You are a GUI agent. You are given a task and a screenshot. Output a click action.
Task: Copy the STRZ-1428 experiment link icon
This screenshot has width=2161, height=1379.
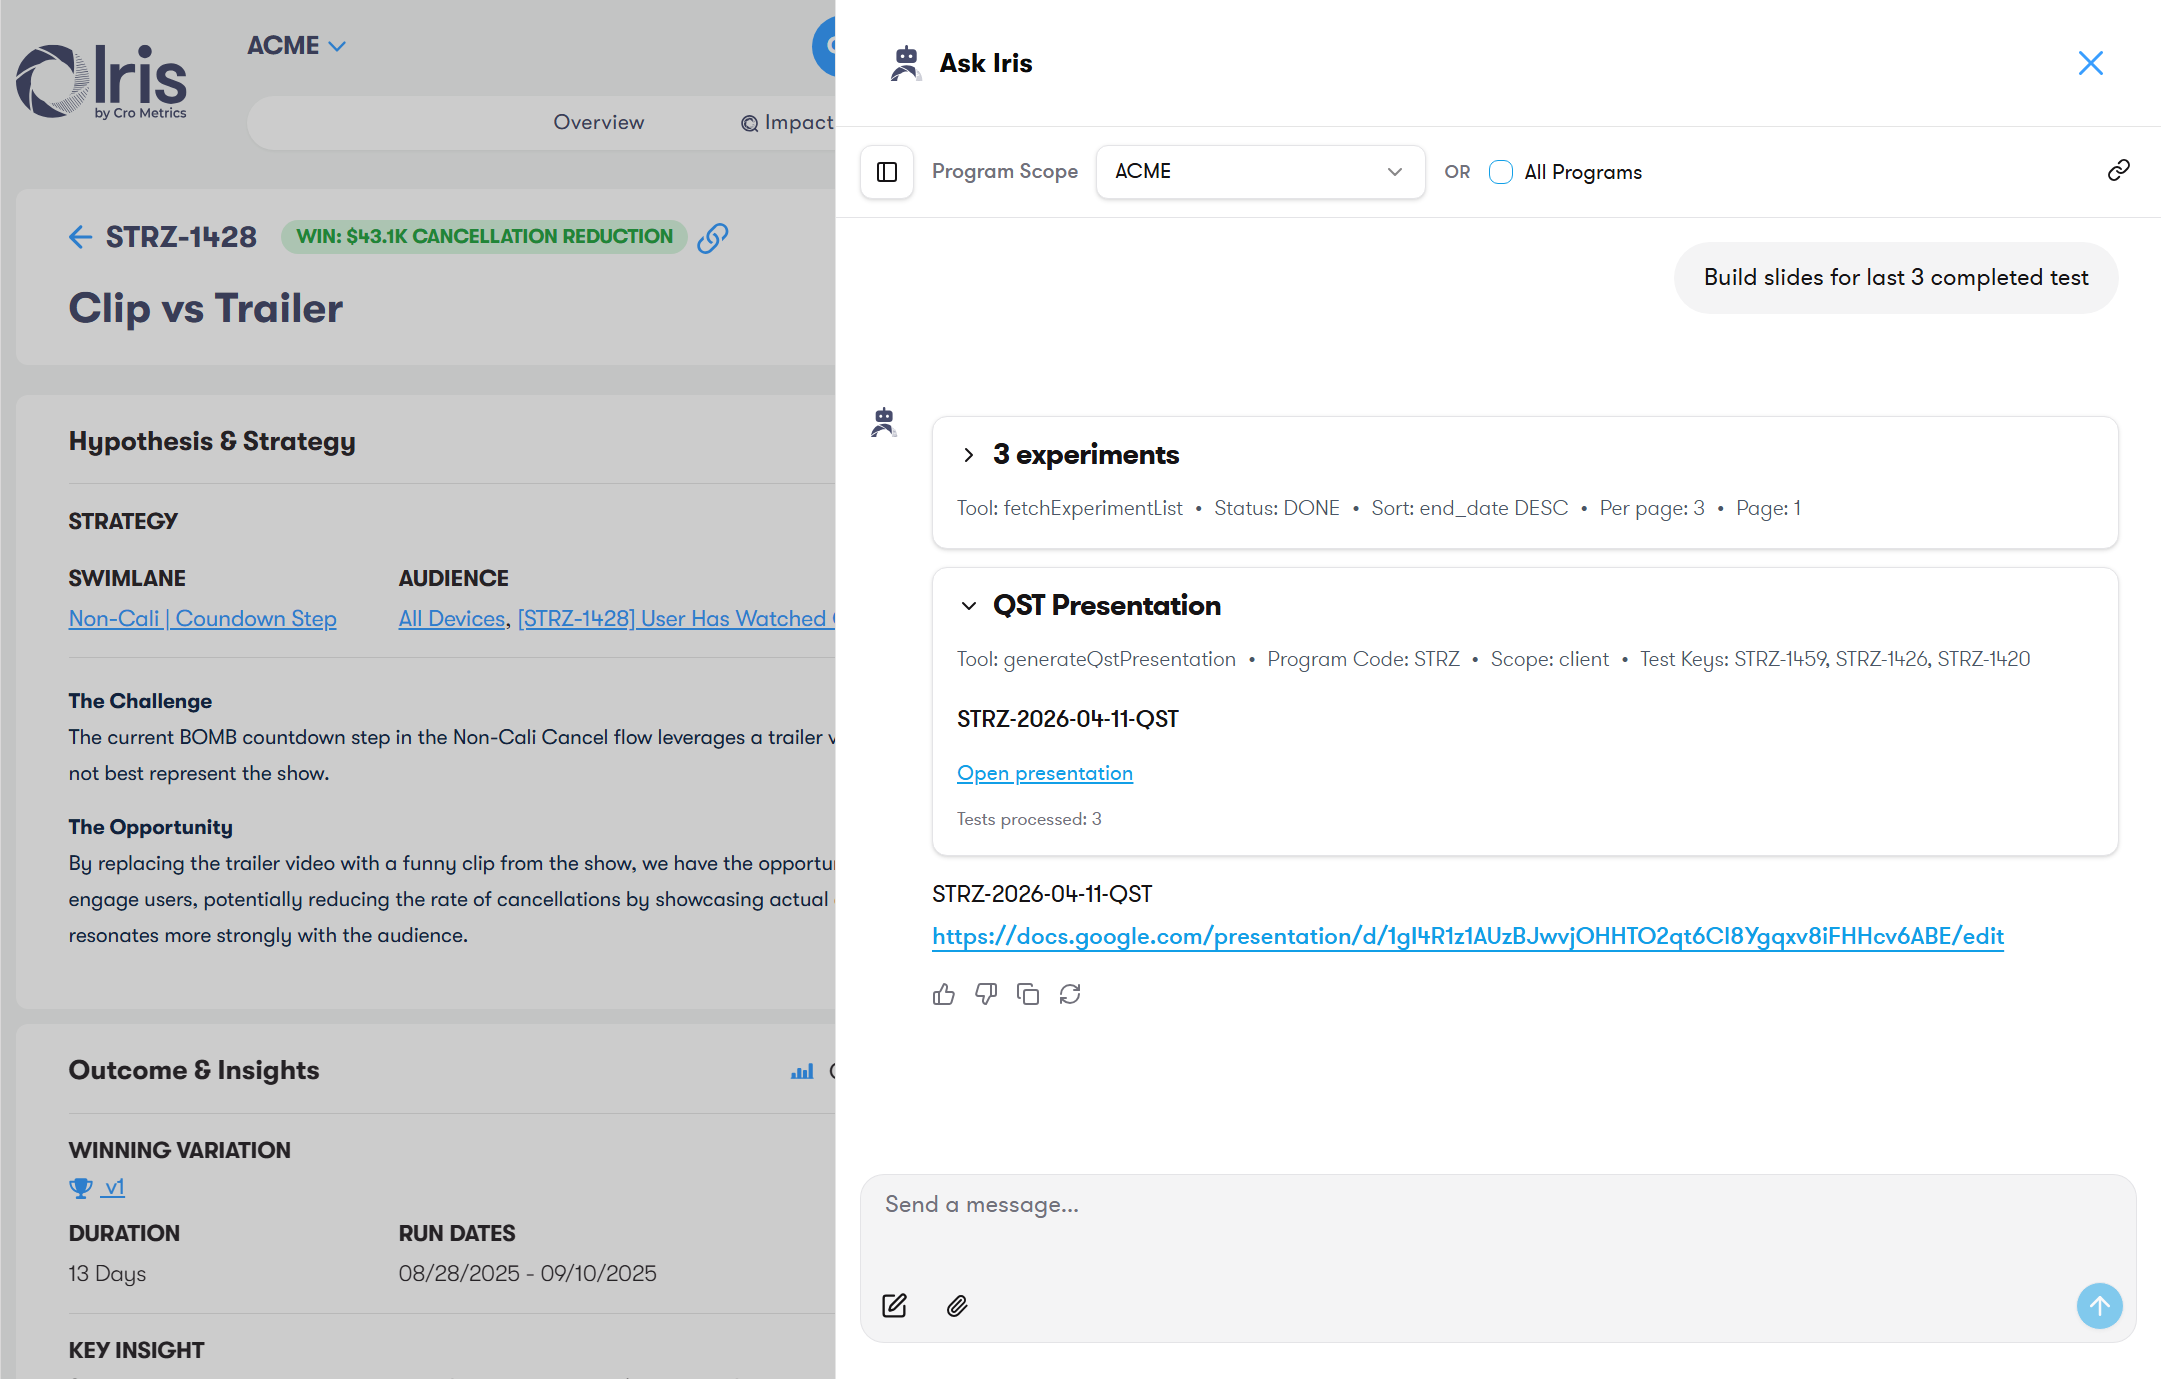tap(712, 237)
